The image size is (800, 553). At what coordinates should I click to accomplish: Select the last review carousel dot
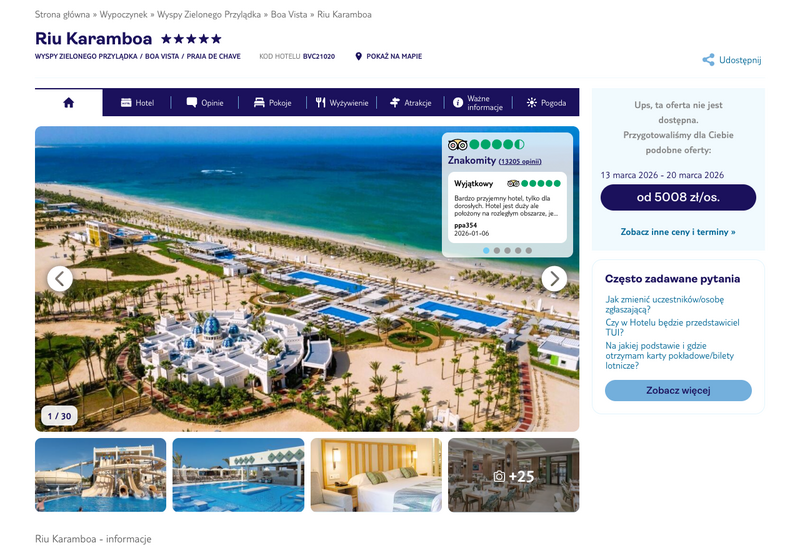click(529, 250)
